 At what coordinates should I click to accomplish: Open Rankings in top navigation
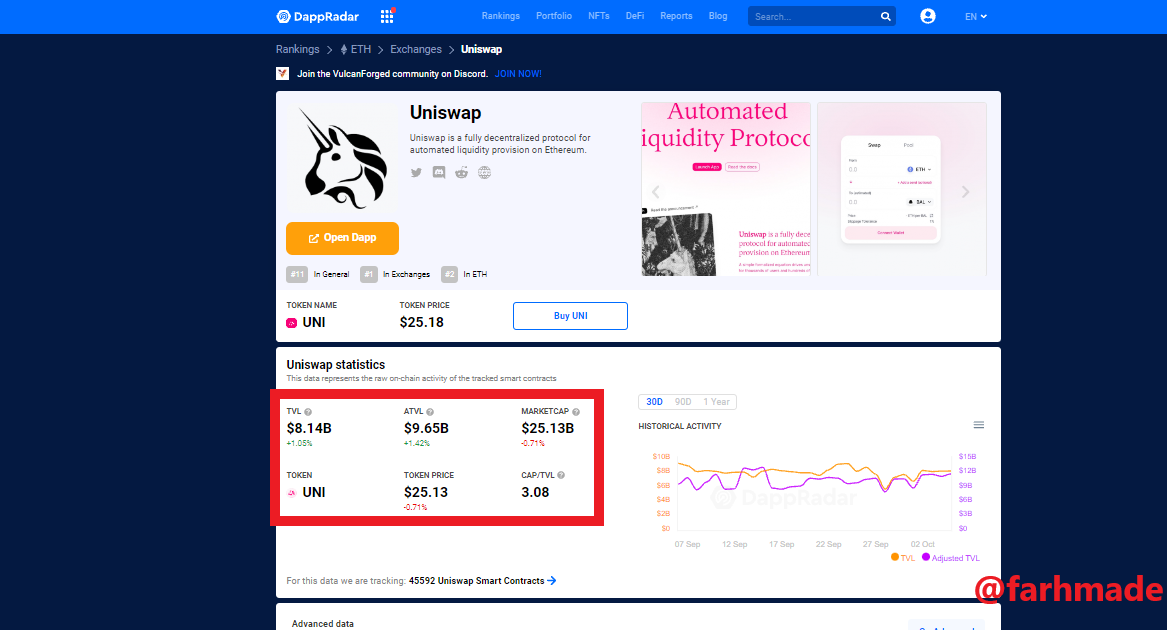pos(501,16)
